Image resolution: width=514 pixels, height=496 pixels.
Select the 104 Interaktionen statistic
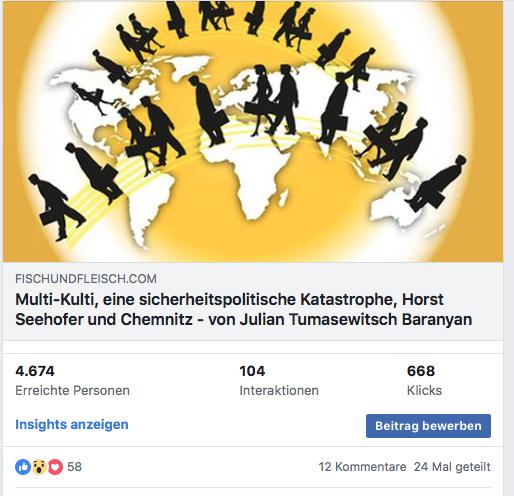279,380
